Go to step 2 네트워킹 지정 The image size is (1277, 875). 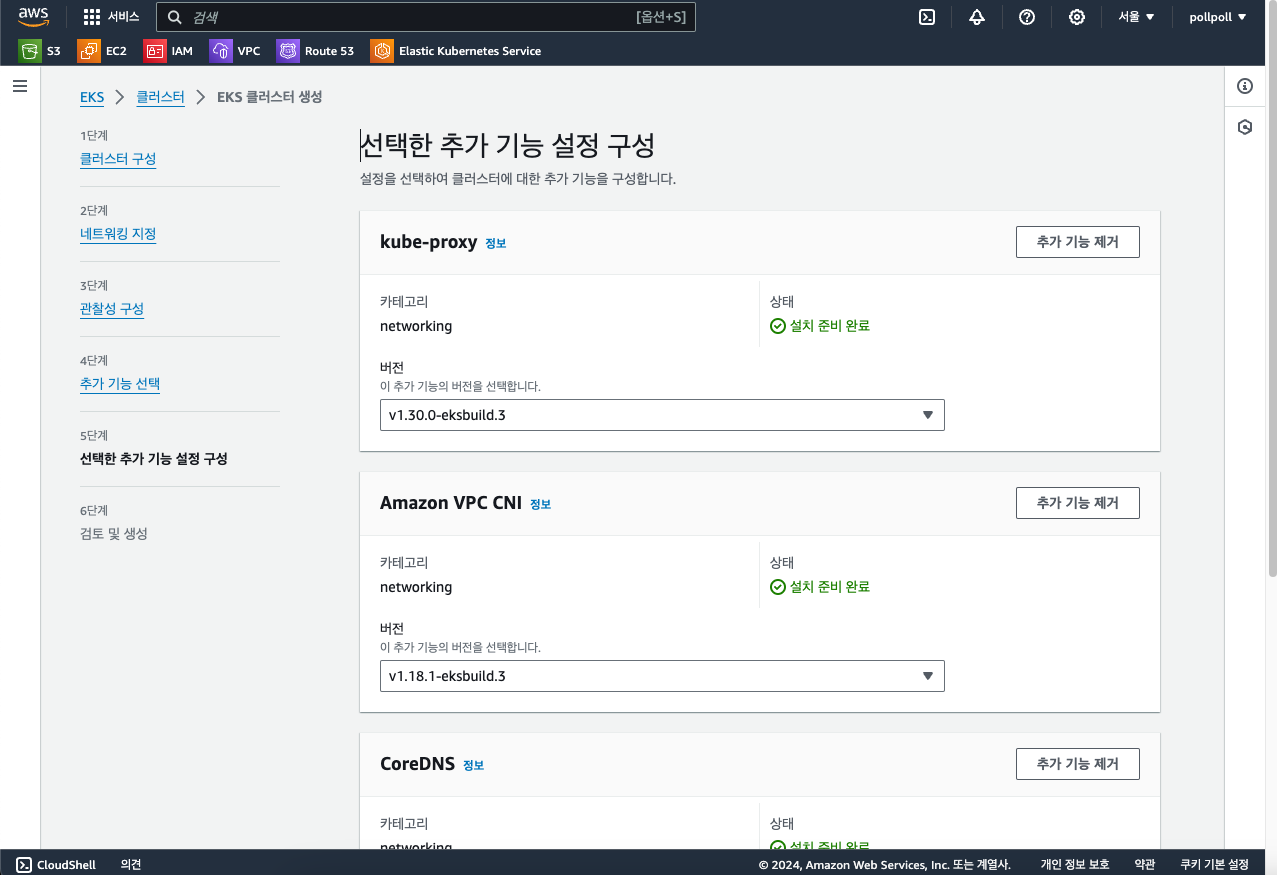118,234
